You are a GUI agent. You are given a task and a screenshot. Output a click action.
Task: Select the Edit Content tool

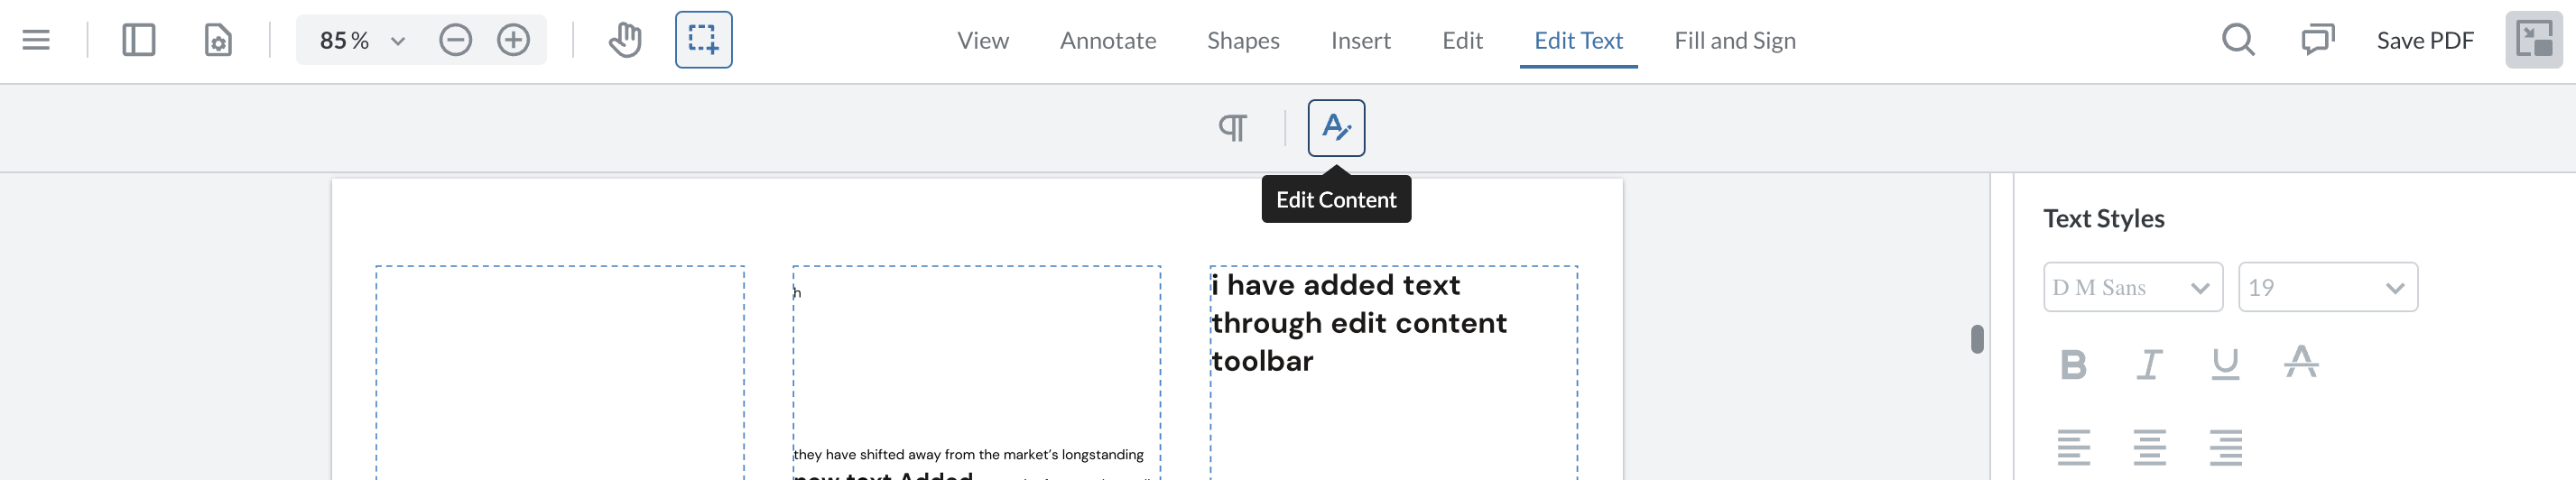coord(1336,128)
